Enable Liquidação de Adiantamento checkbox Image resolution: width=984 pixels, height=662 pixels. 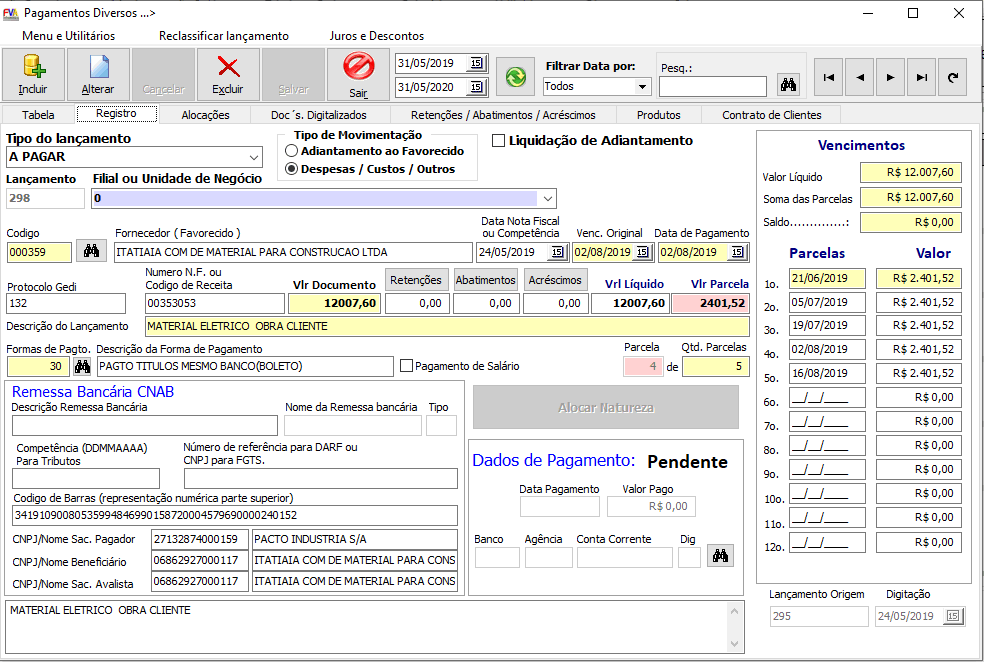499,141
